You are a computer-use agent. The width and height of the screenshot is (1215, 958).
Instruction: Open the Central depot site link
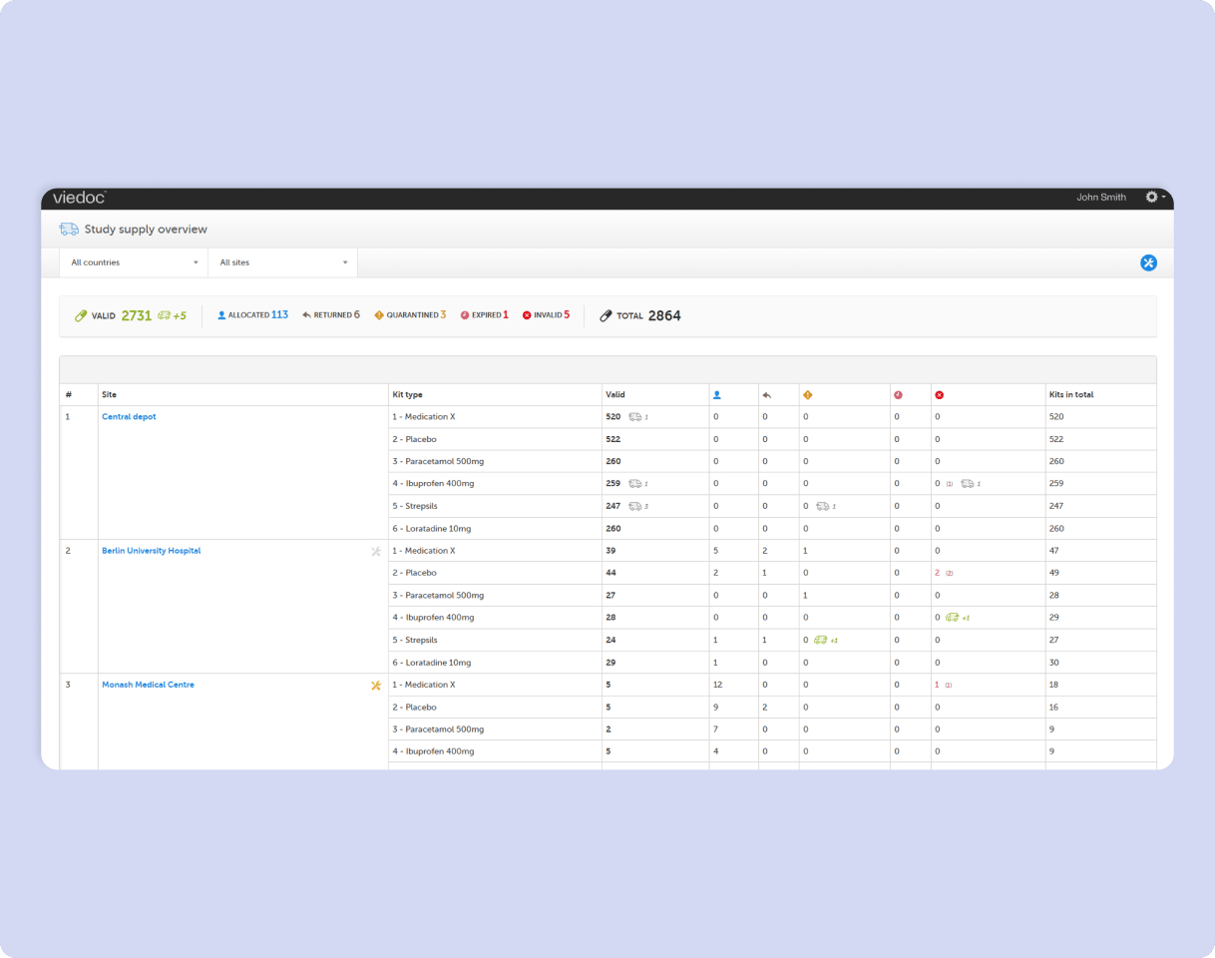point(129,417)
